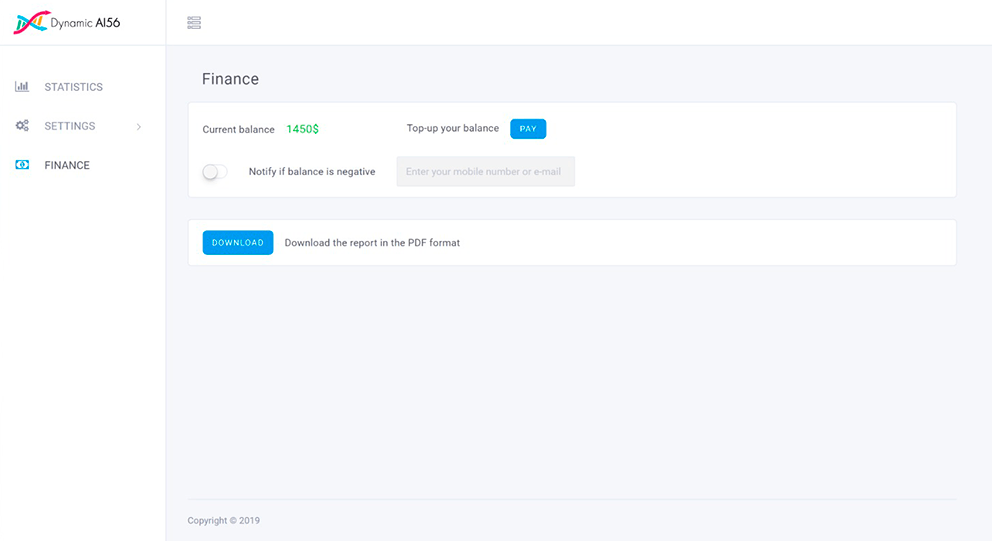Click the Dynamic AI56 logo icon
The height and width of the screenshot is (541, 992).
[x=30, y=22]
